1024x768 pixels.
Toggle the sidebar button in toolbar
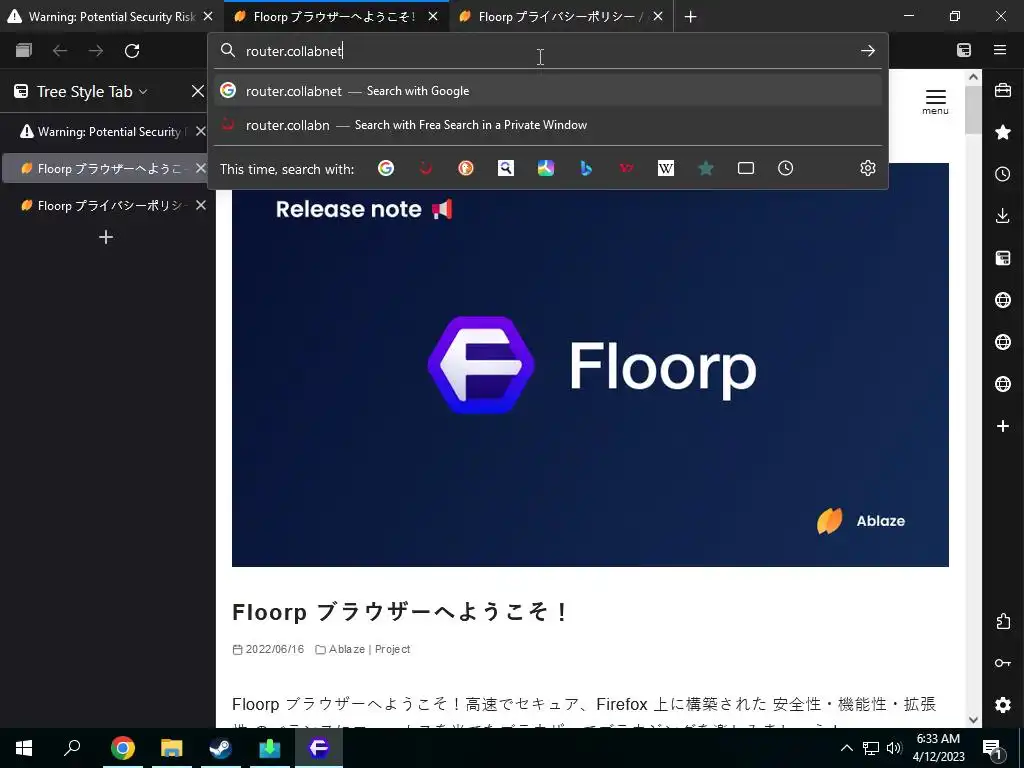[x=964, y=50]
